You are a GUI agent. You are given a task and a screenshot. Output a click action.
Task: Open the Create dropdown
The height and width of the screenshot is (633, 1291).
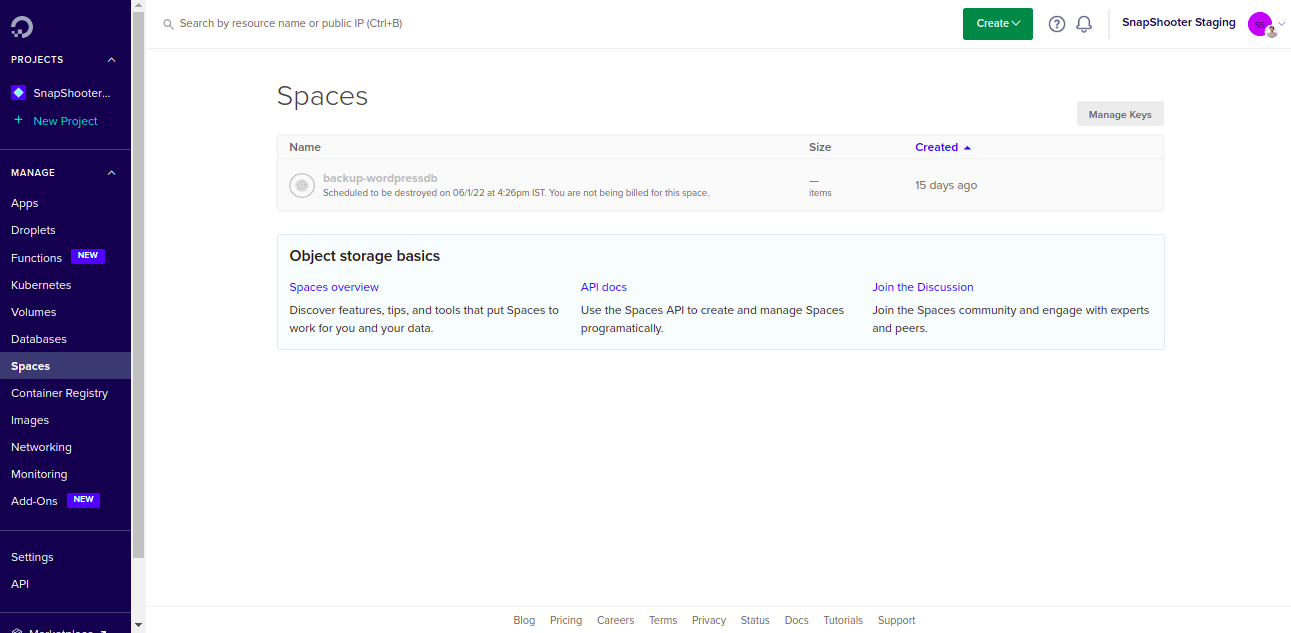click(997, 24)
